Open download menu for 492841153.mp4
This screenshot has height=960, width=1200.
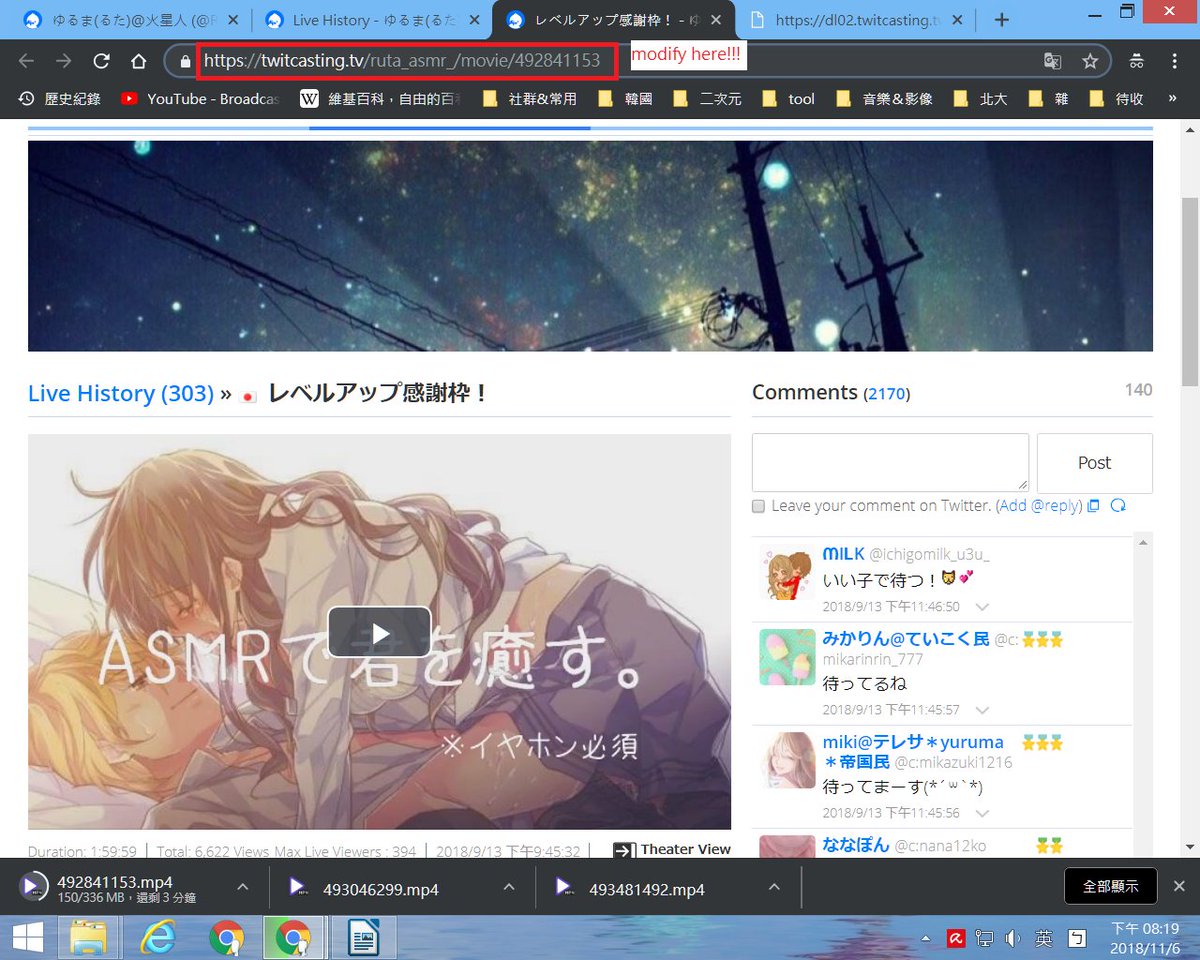[x=243, y=887]
